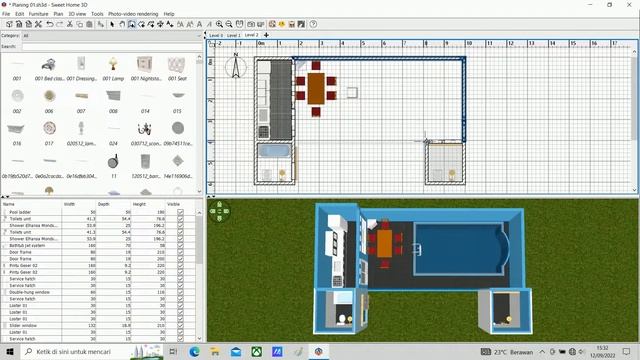Open the Furniture menu
The image size is (640, 360).
pos(38,14)
